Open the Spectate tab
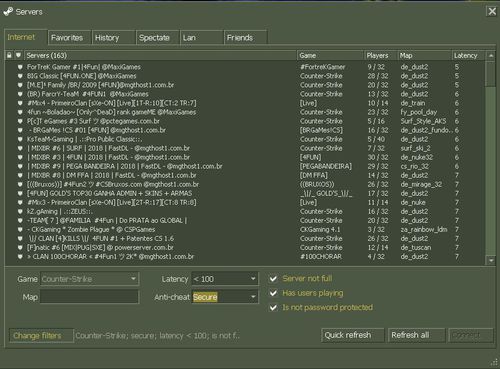The width and height of the screenshot is (500, 369). [158, 38]
